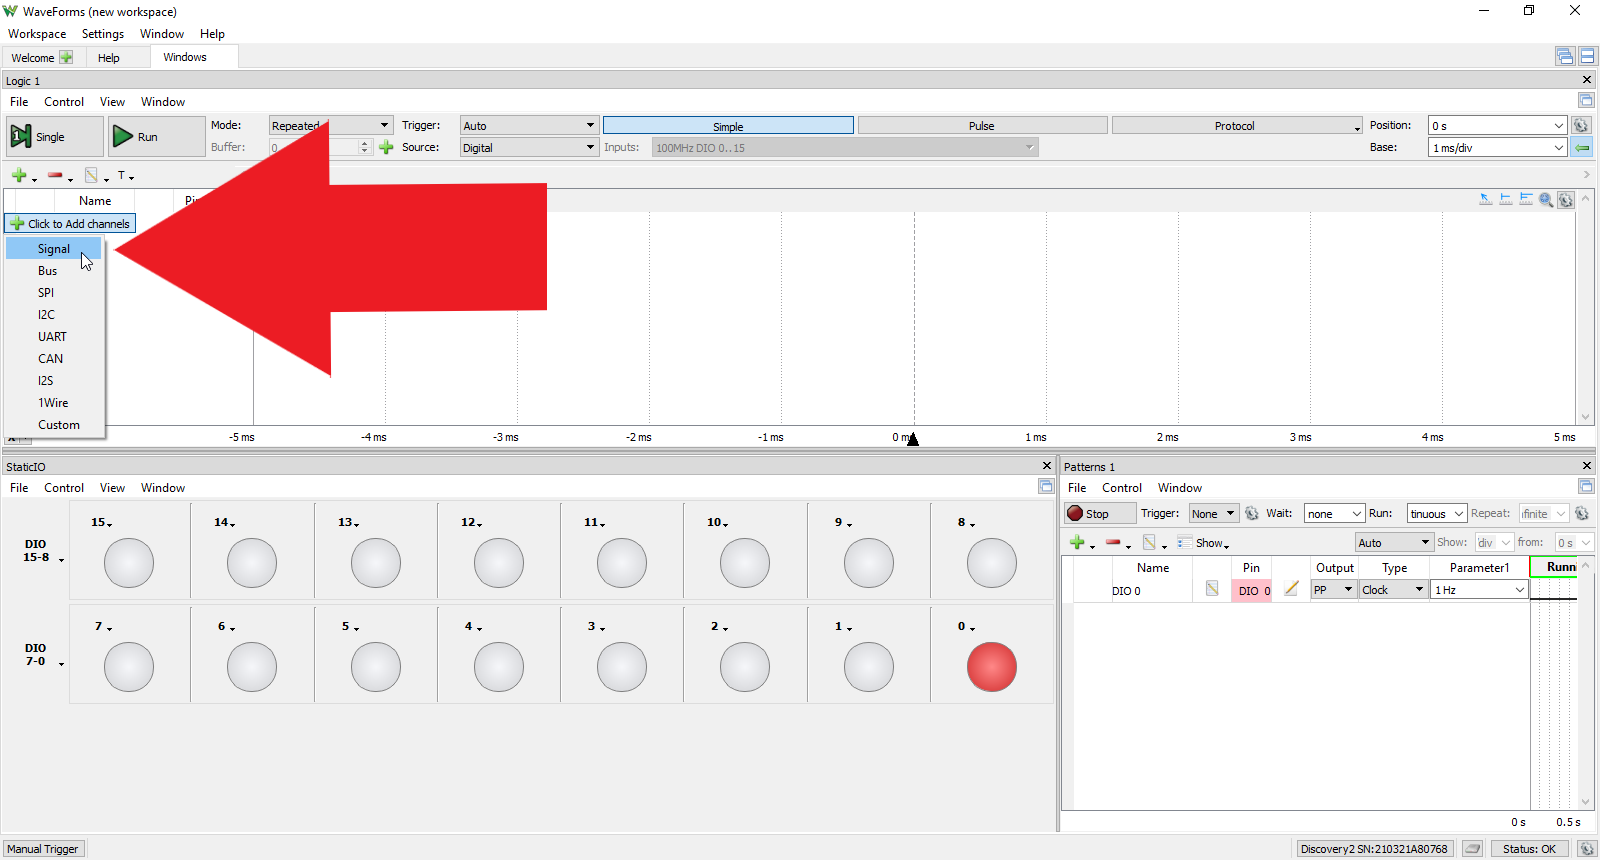This screenshot has width=1600, height=860.
Task: Click the green plus add icon in Patterns
Action: tap(1077, 542)
